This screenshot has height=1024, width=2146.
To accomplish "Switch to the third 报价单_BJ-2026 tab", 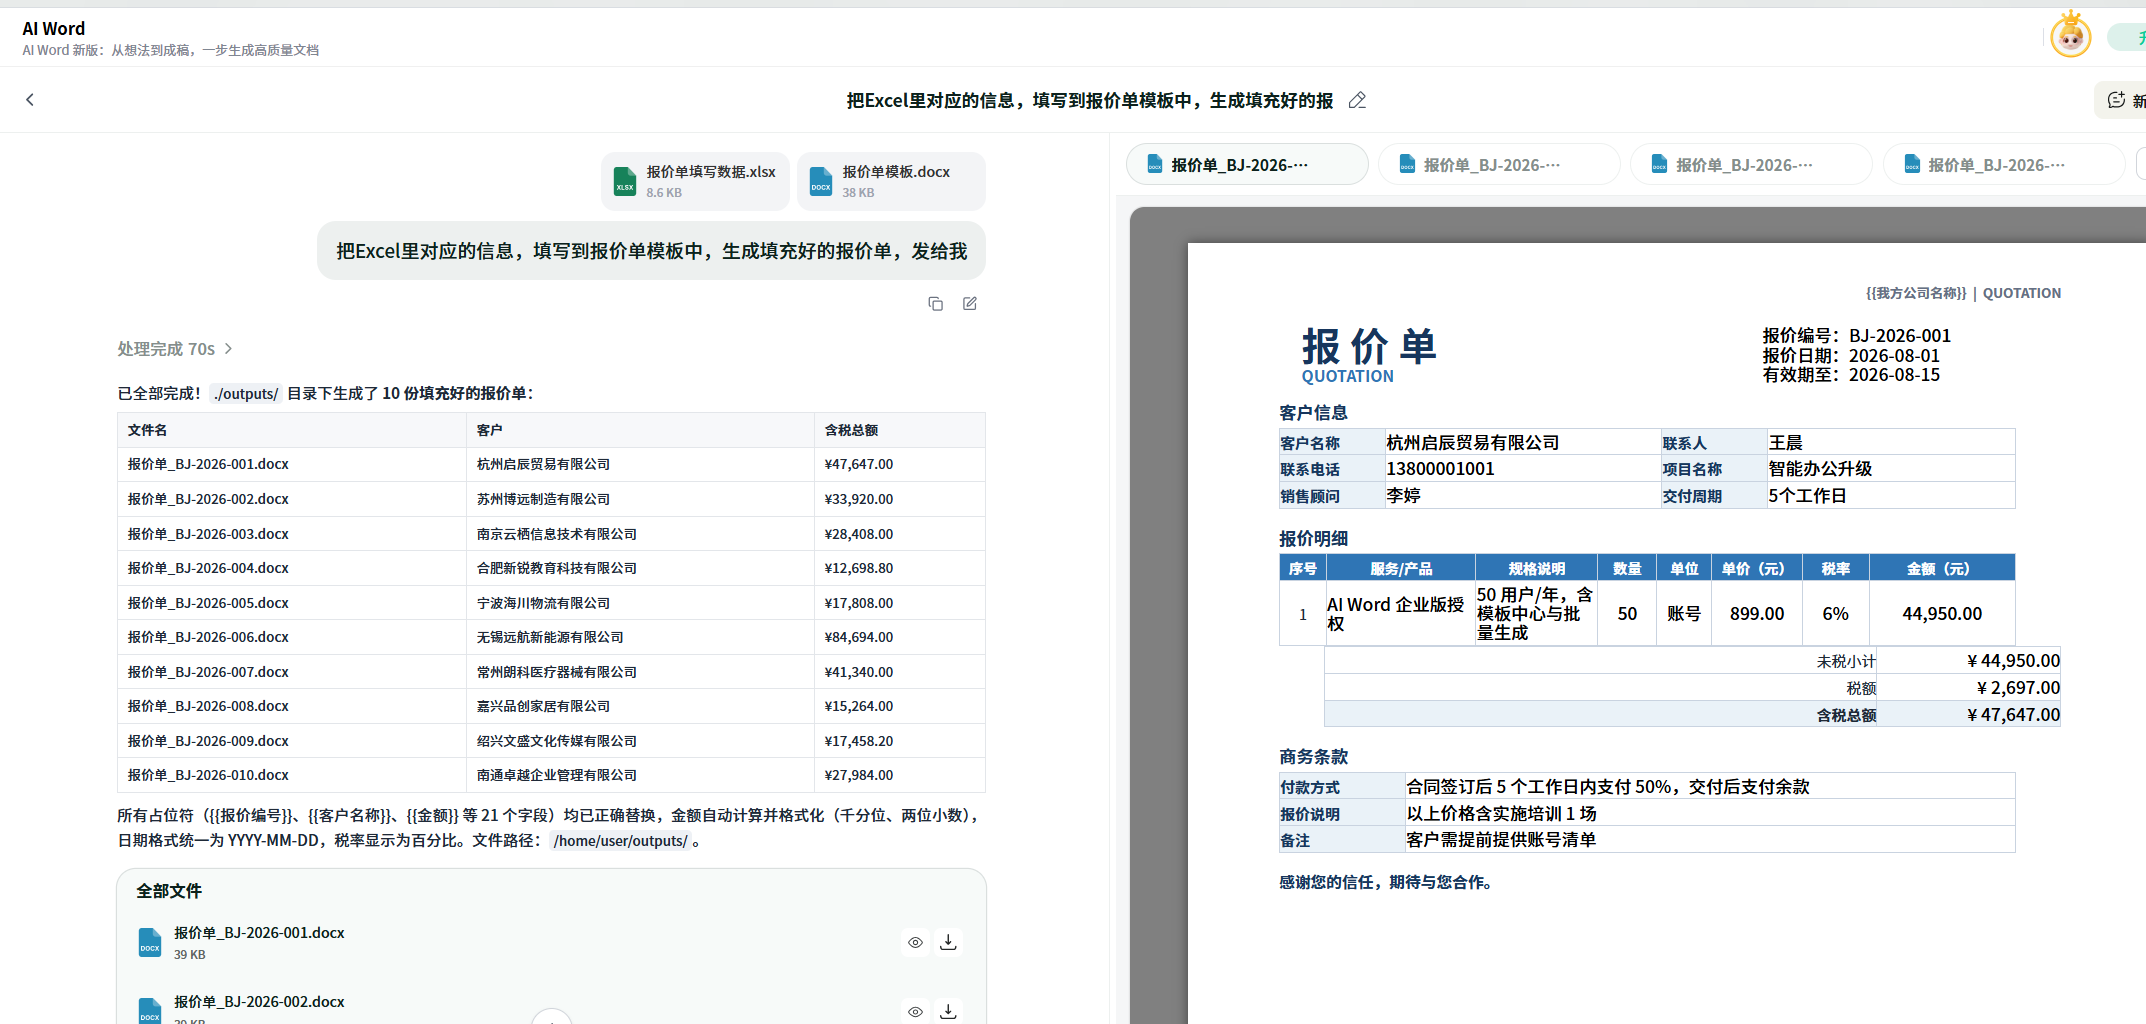I will click(1751, 165).
